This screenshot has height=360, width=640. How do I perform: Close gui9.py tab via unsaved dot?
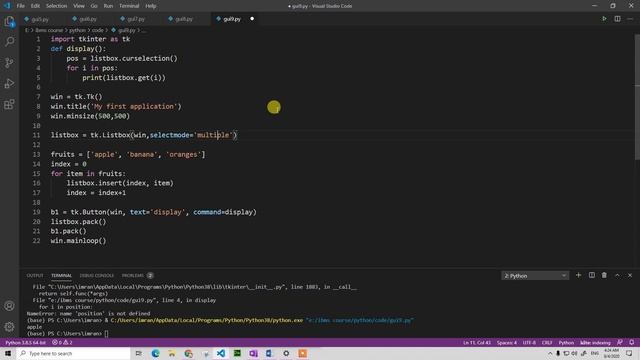pyautogui.click(x=252, y=19)
